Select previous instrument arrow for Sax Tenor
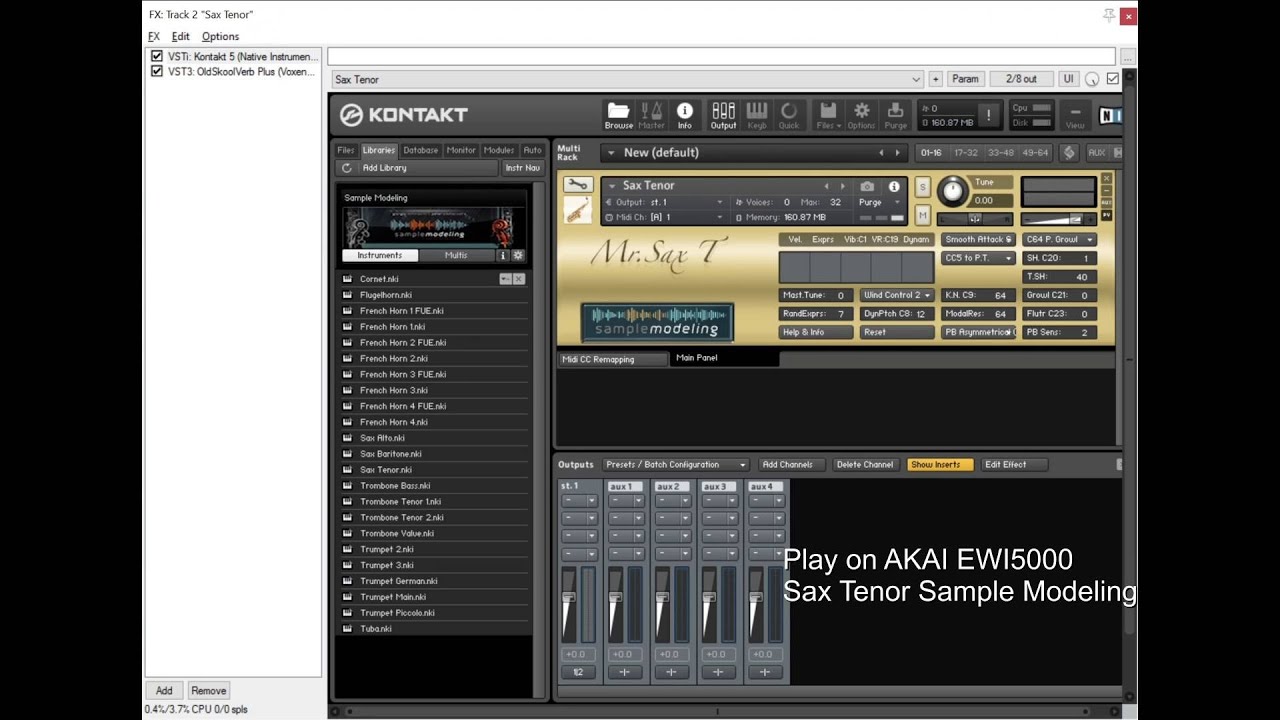1280x720 pixels. pos(826,186)
